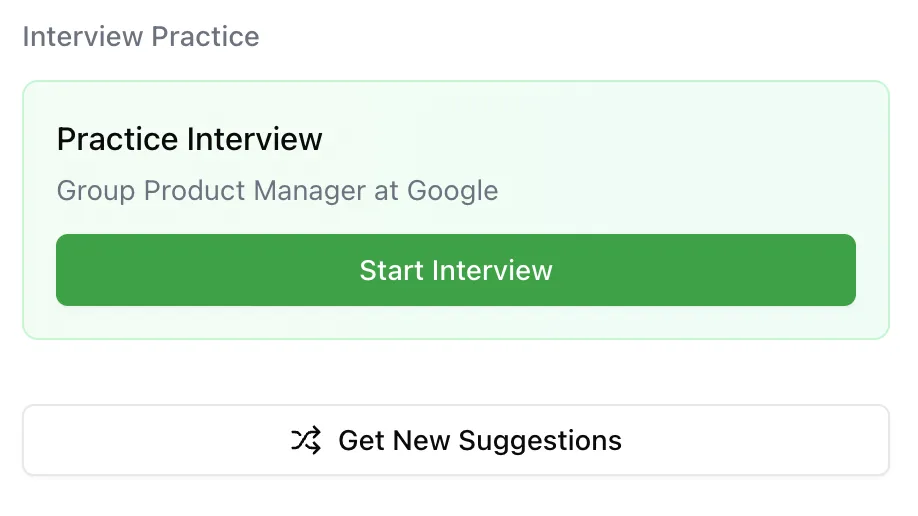Click the shuffle icon beside Get New Suggestions
Viewport: 918px width, 516px height.
click(x=306, y=440)
